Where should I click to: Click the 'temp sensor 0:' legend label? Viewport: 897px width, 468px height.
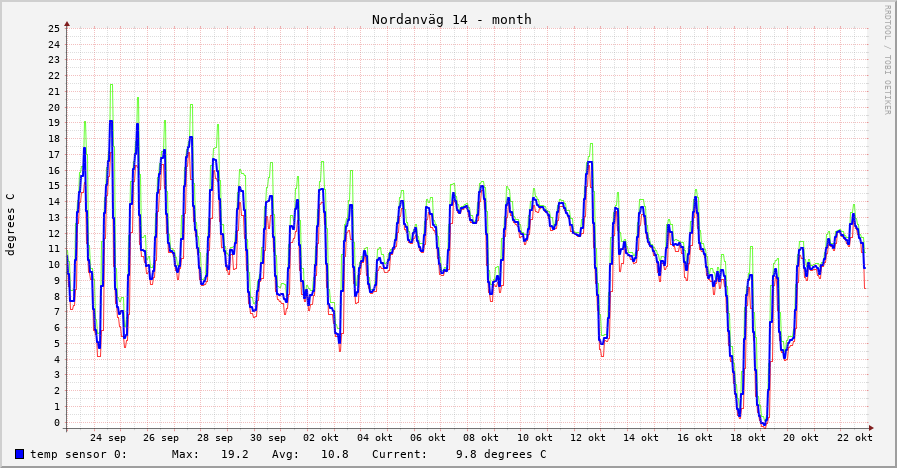[x=78, y=454]
